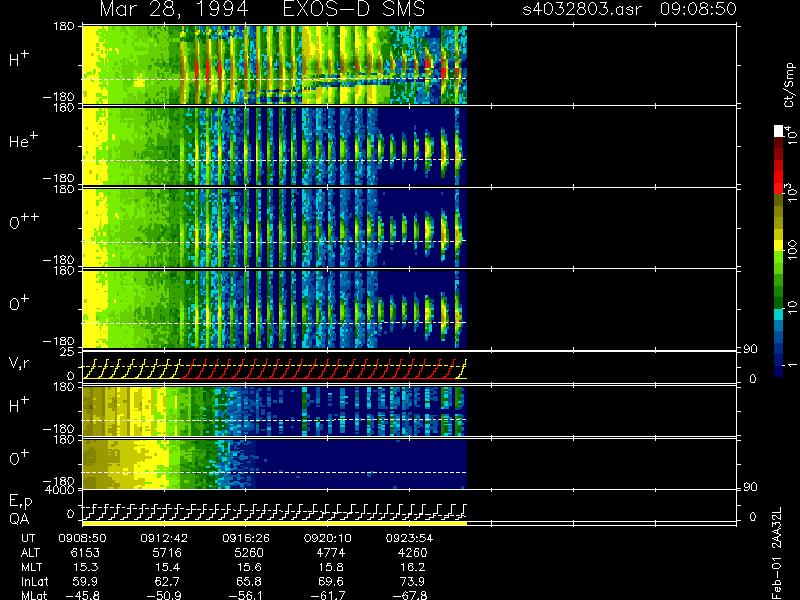Pick the dark navy bottom of the color bar
The width and height of the screenshot is (800, 600).
[x=778, y=370]
